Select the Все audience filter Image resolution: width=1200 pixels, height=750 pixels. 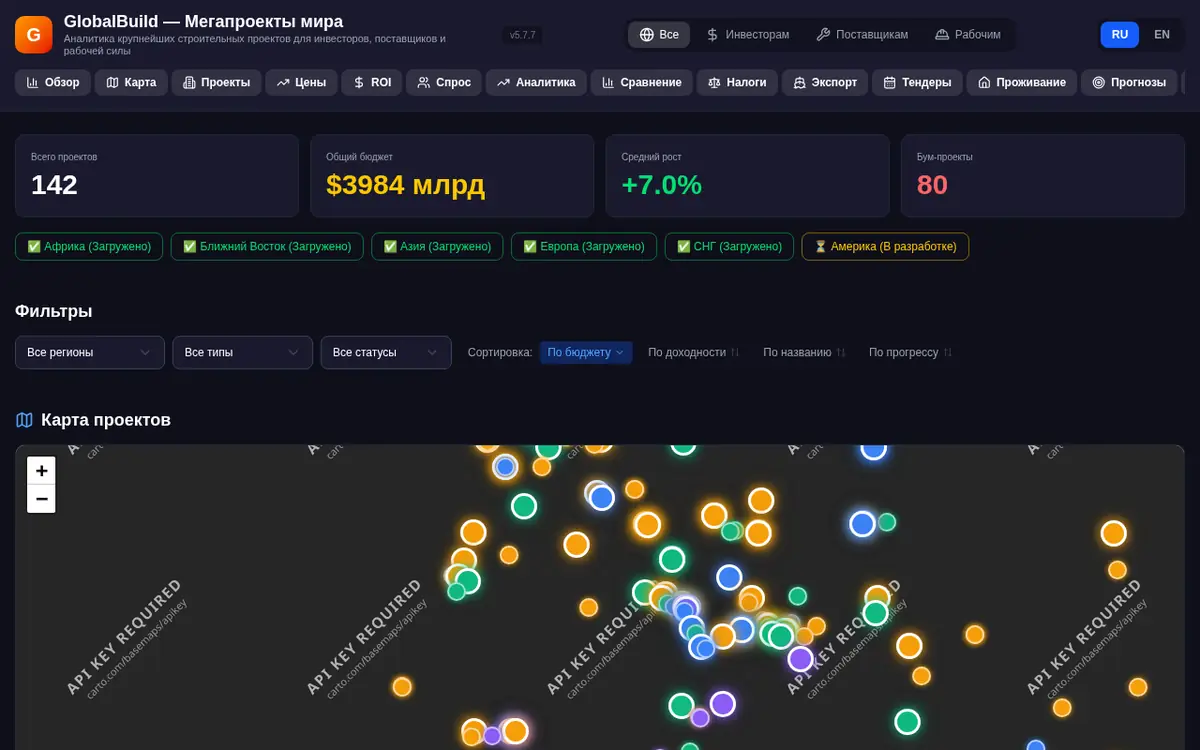tap(659, 34)
